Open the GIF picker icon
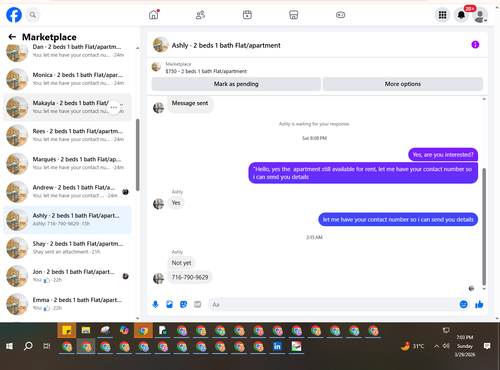The width and height of the screenshot is (500, 370). tap(198, 304)
